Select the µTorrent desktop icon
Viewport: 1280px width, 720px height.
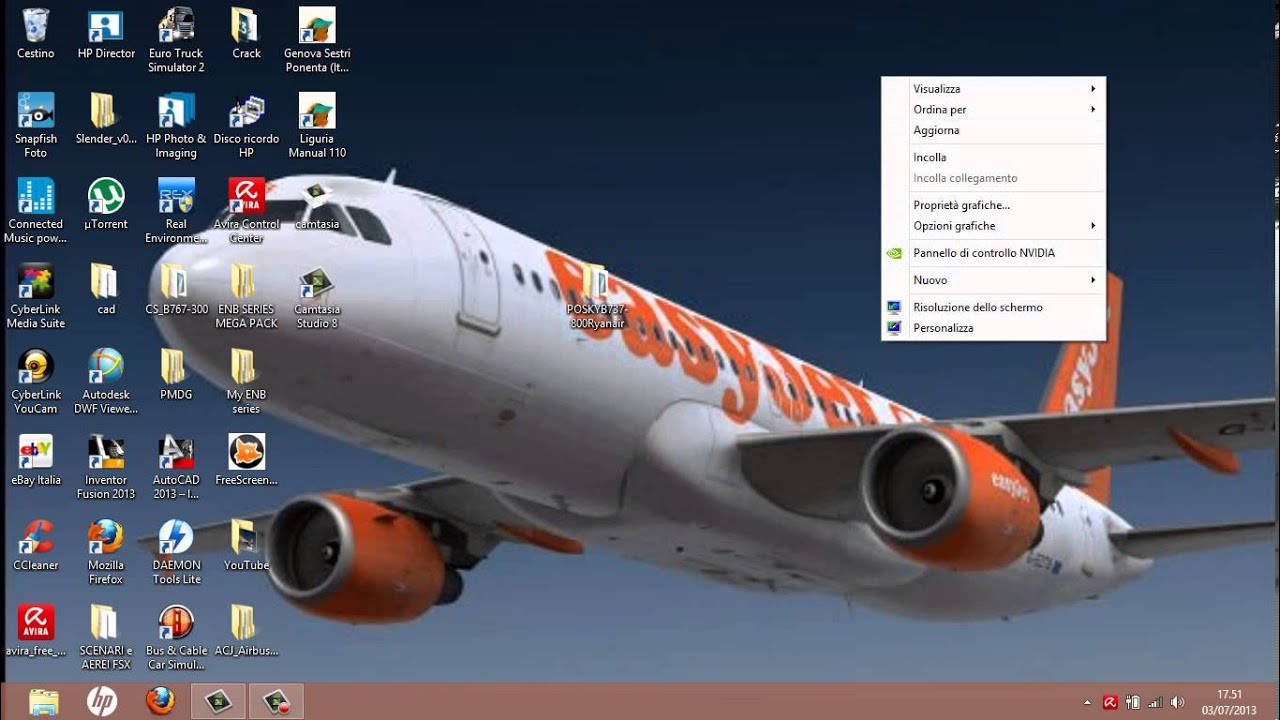pyautogui.click(x=106, y=205)
